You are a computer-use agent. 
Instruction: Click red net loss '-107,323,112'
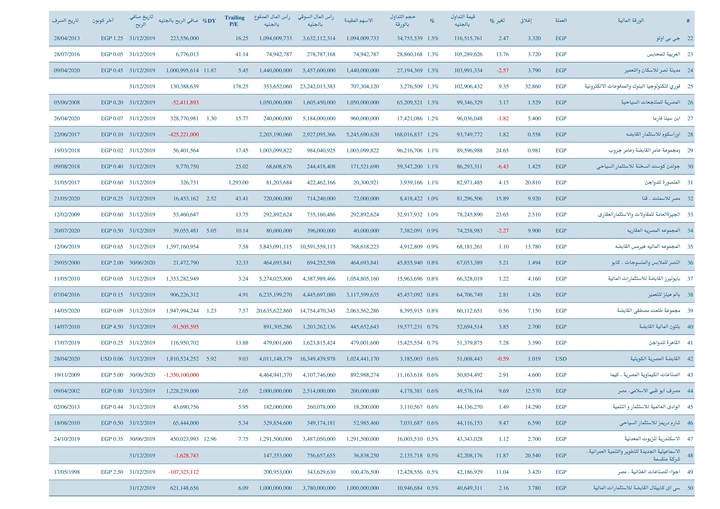click(x=184, y=472)
